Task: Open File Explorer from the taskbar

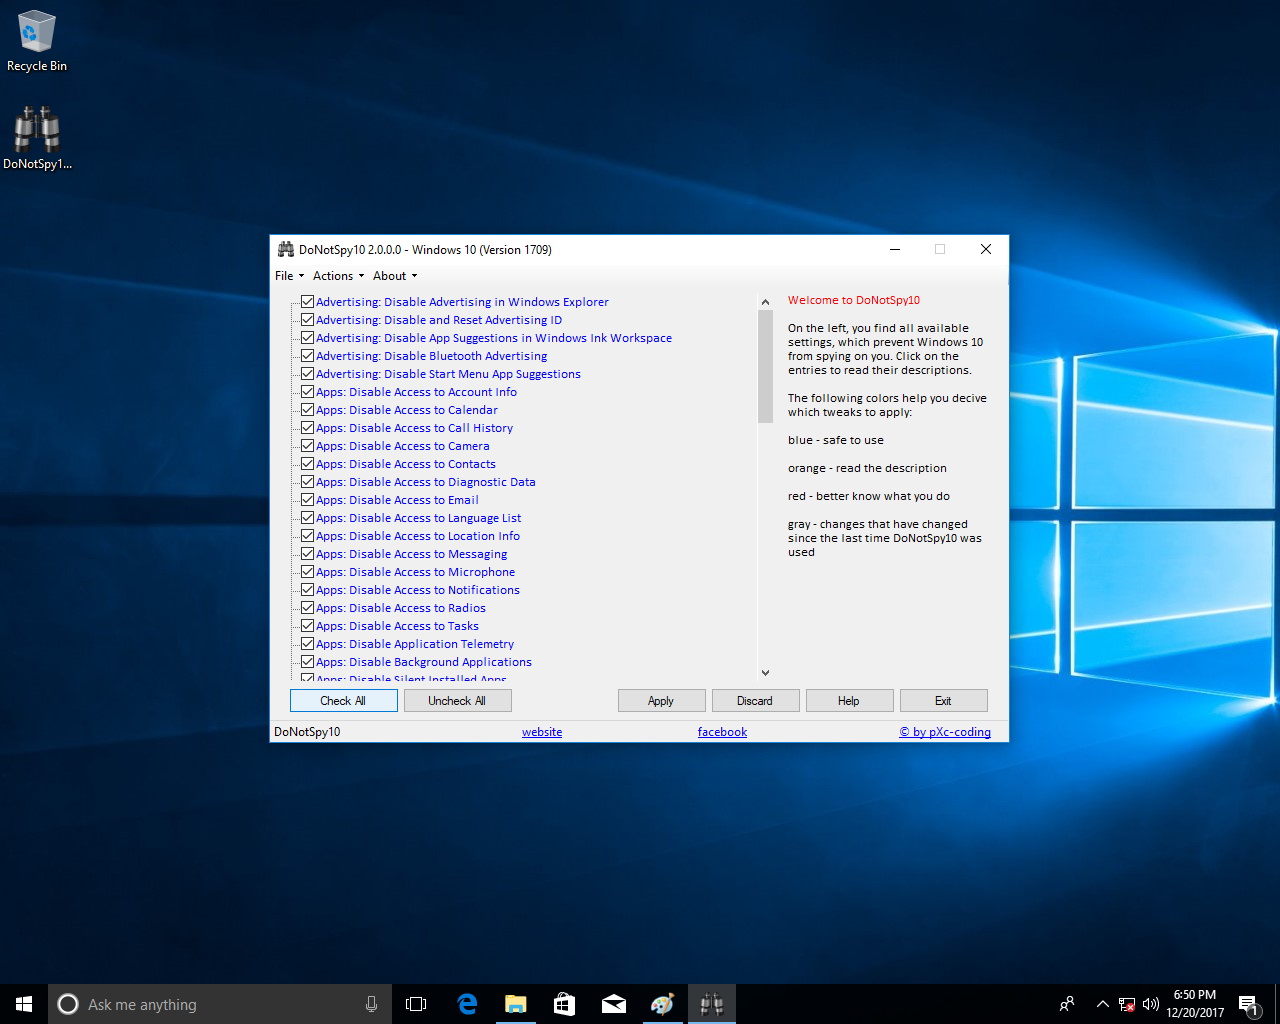Action: click(x=516, y=1004)
